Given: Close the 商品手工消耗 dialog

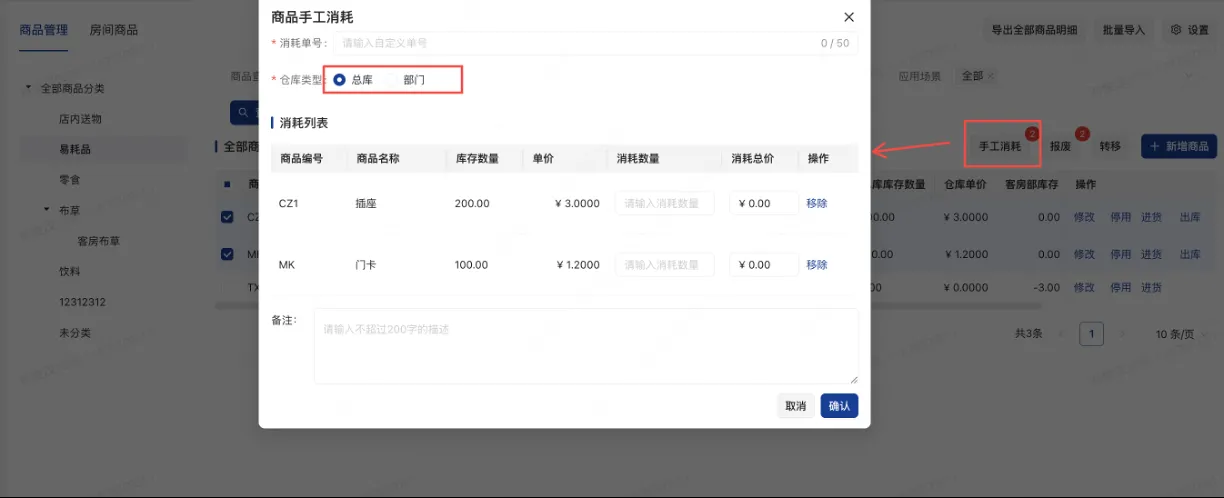Looking at the screenshot, I should pos(849,17).
